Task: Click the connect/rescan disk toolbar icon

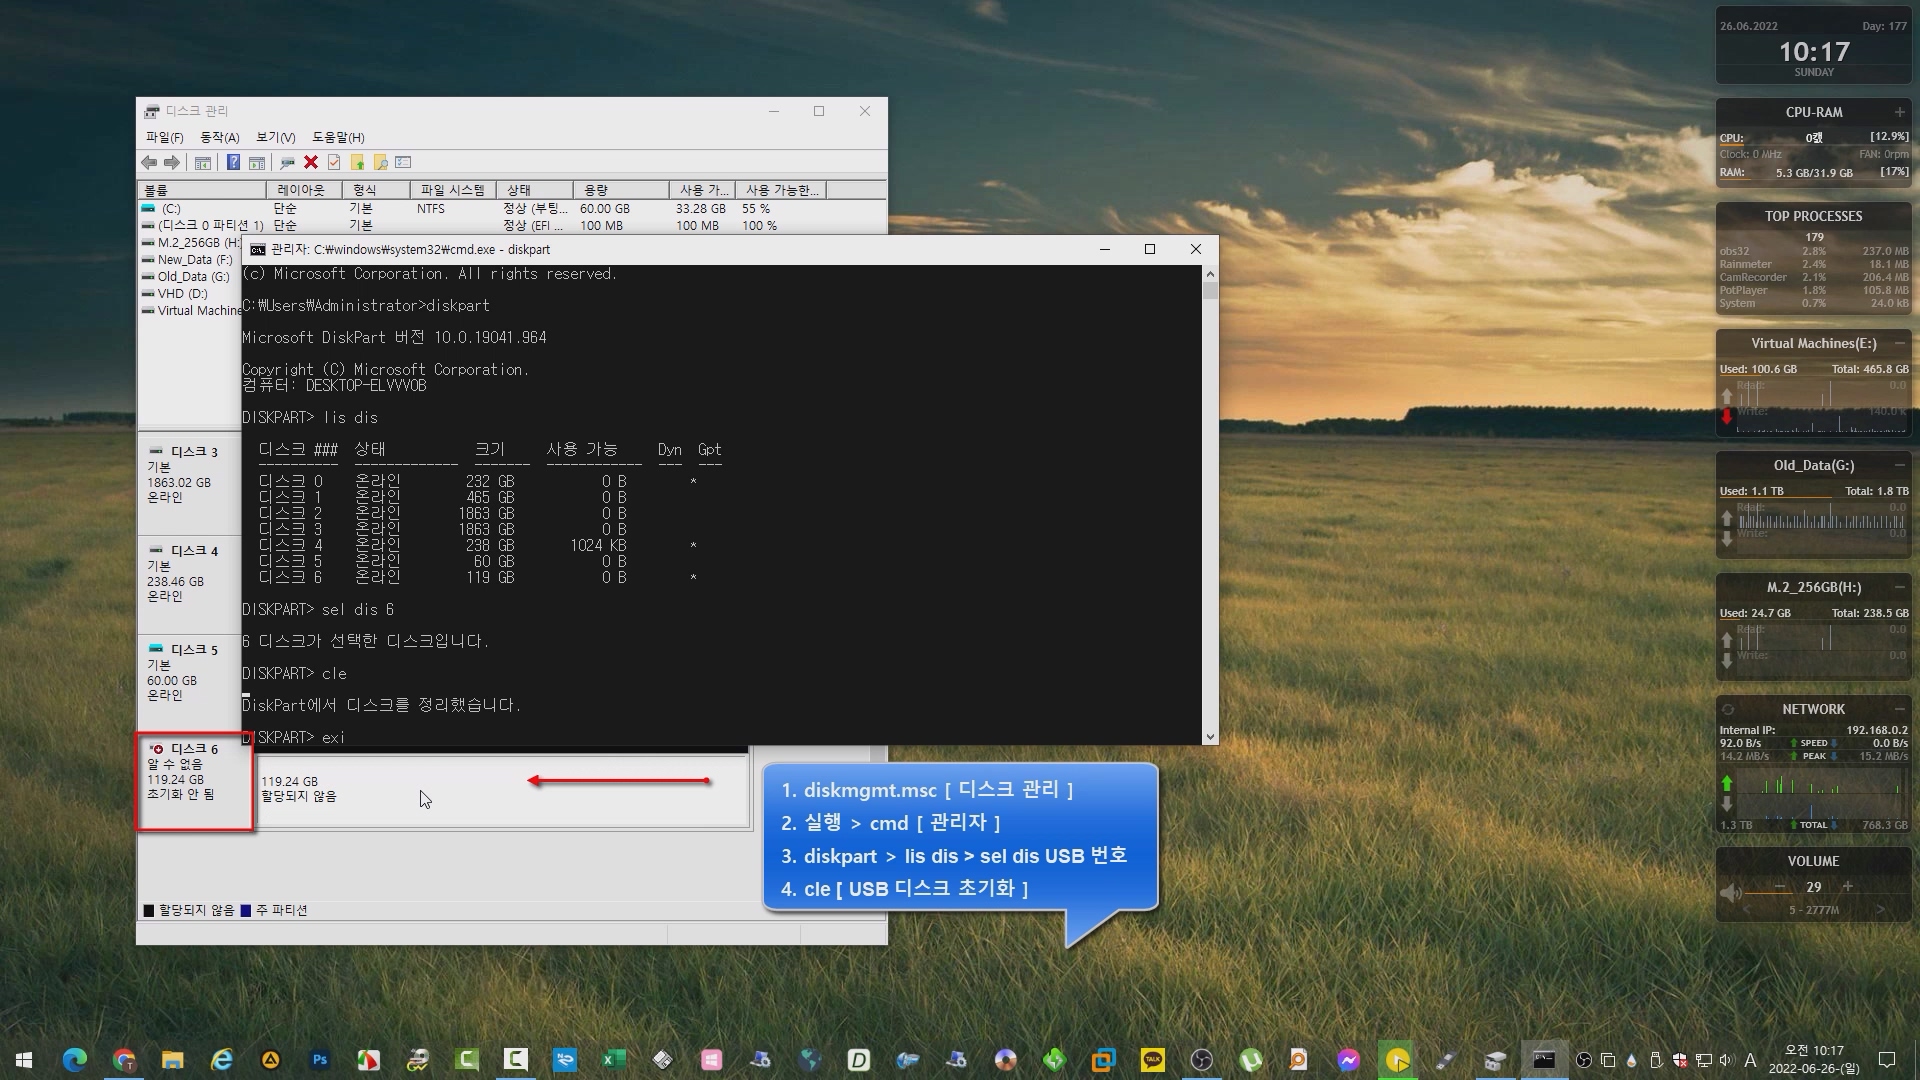Action: coord(287,162)
